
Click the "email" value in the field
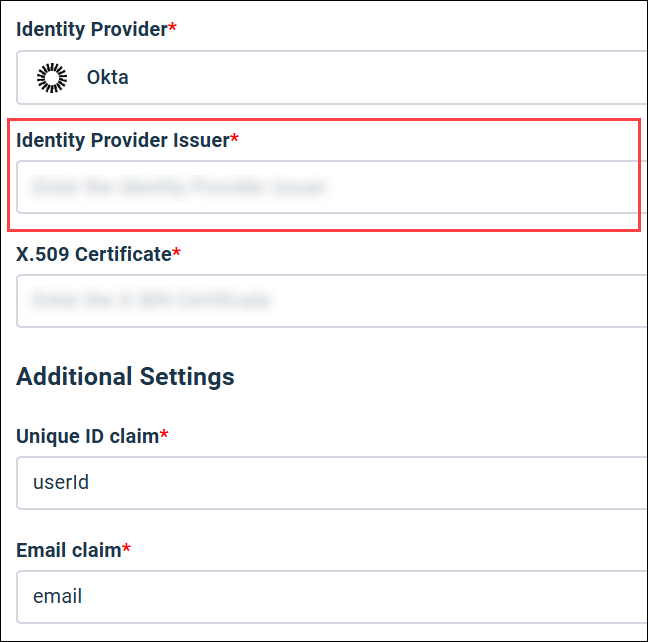57,597
